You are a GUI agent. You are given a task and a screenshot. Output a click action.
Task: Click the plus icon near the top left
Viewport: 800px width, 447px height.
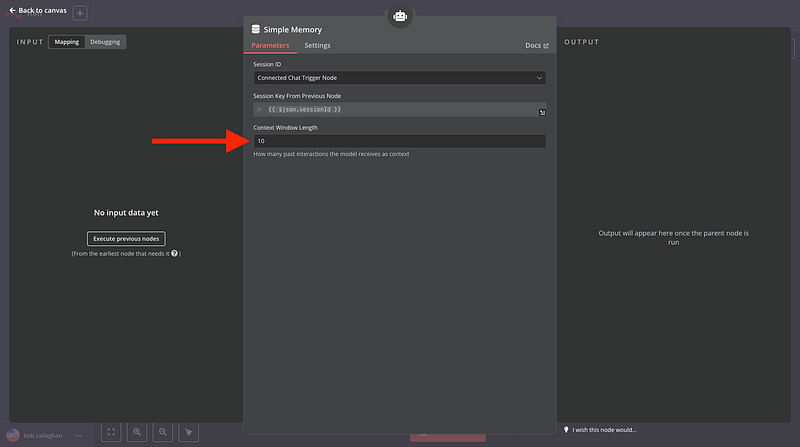point(80,13)
